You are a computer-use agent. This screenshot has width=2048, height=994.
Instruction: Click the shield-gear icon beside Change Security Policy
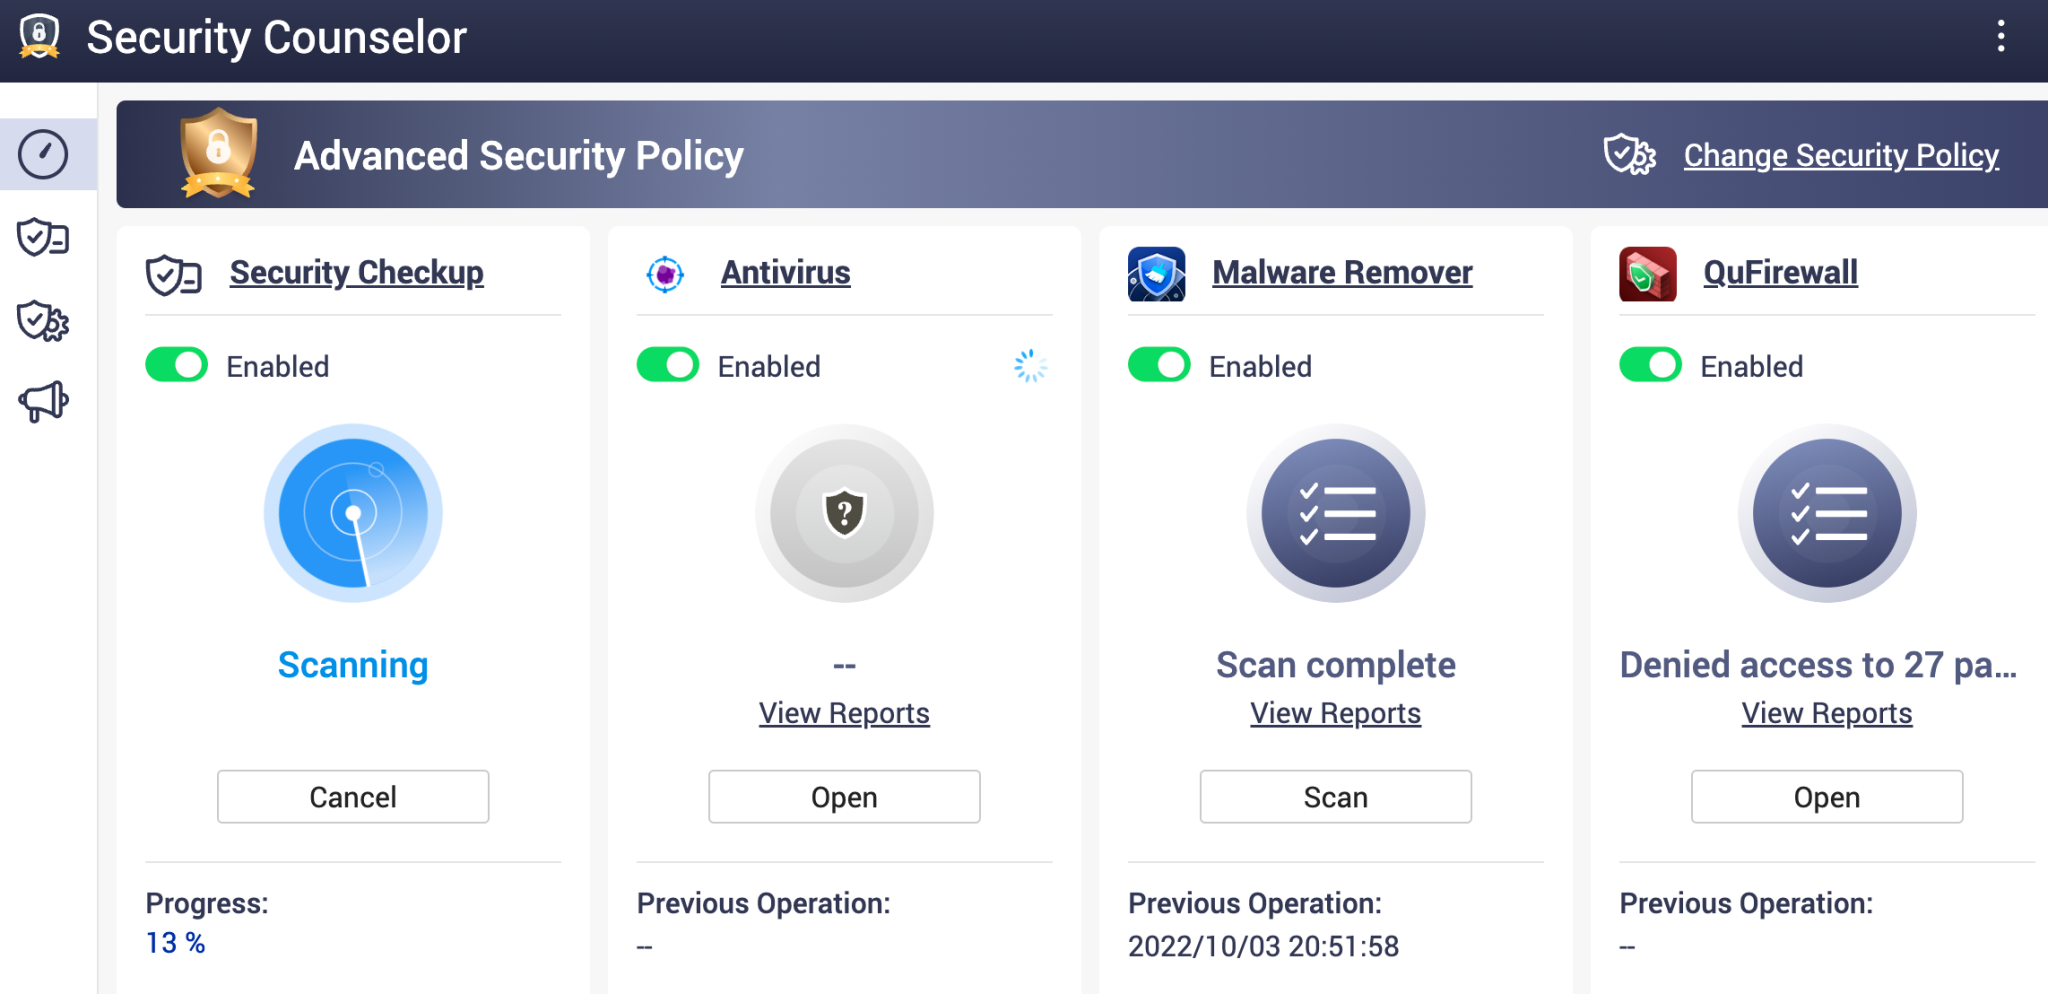(1628, 154)
